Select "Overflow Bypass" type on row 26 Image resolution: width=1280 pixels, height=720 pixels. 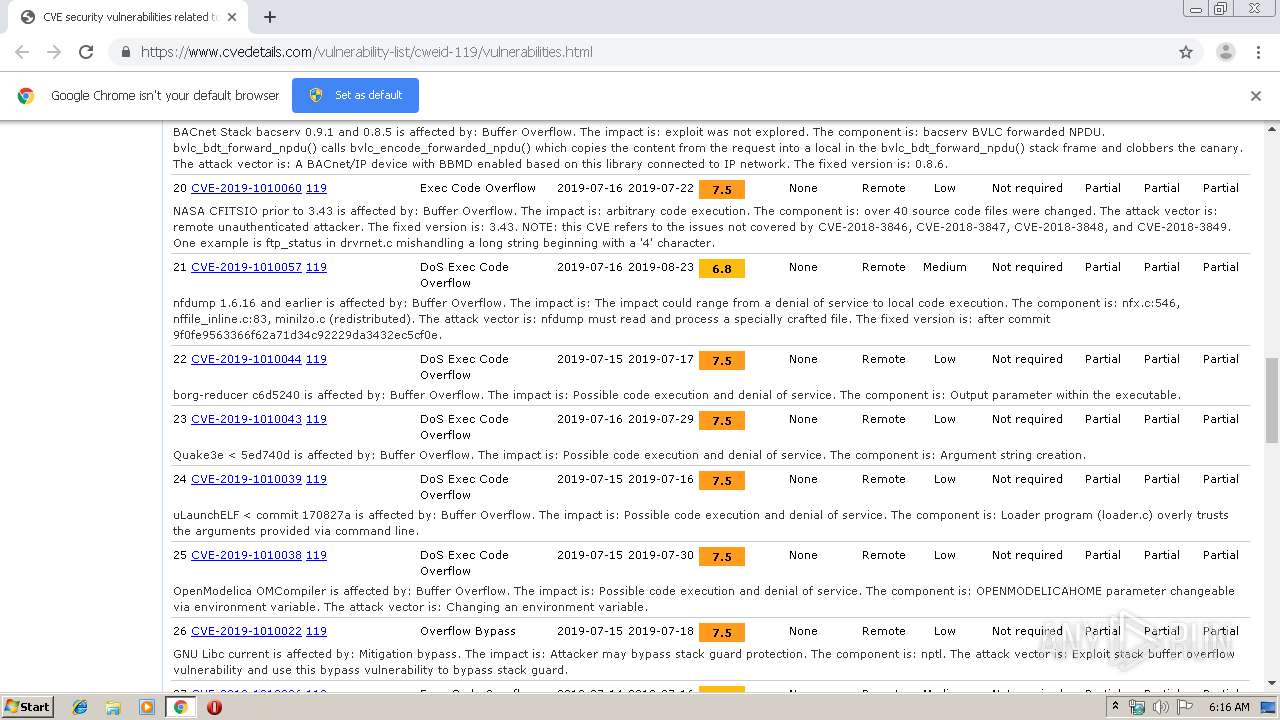(x=468, y=631)
